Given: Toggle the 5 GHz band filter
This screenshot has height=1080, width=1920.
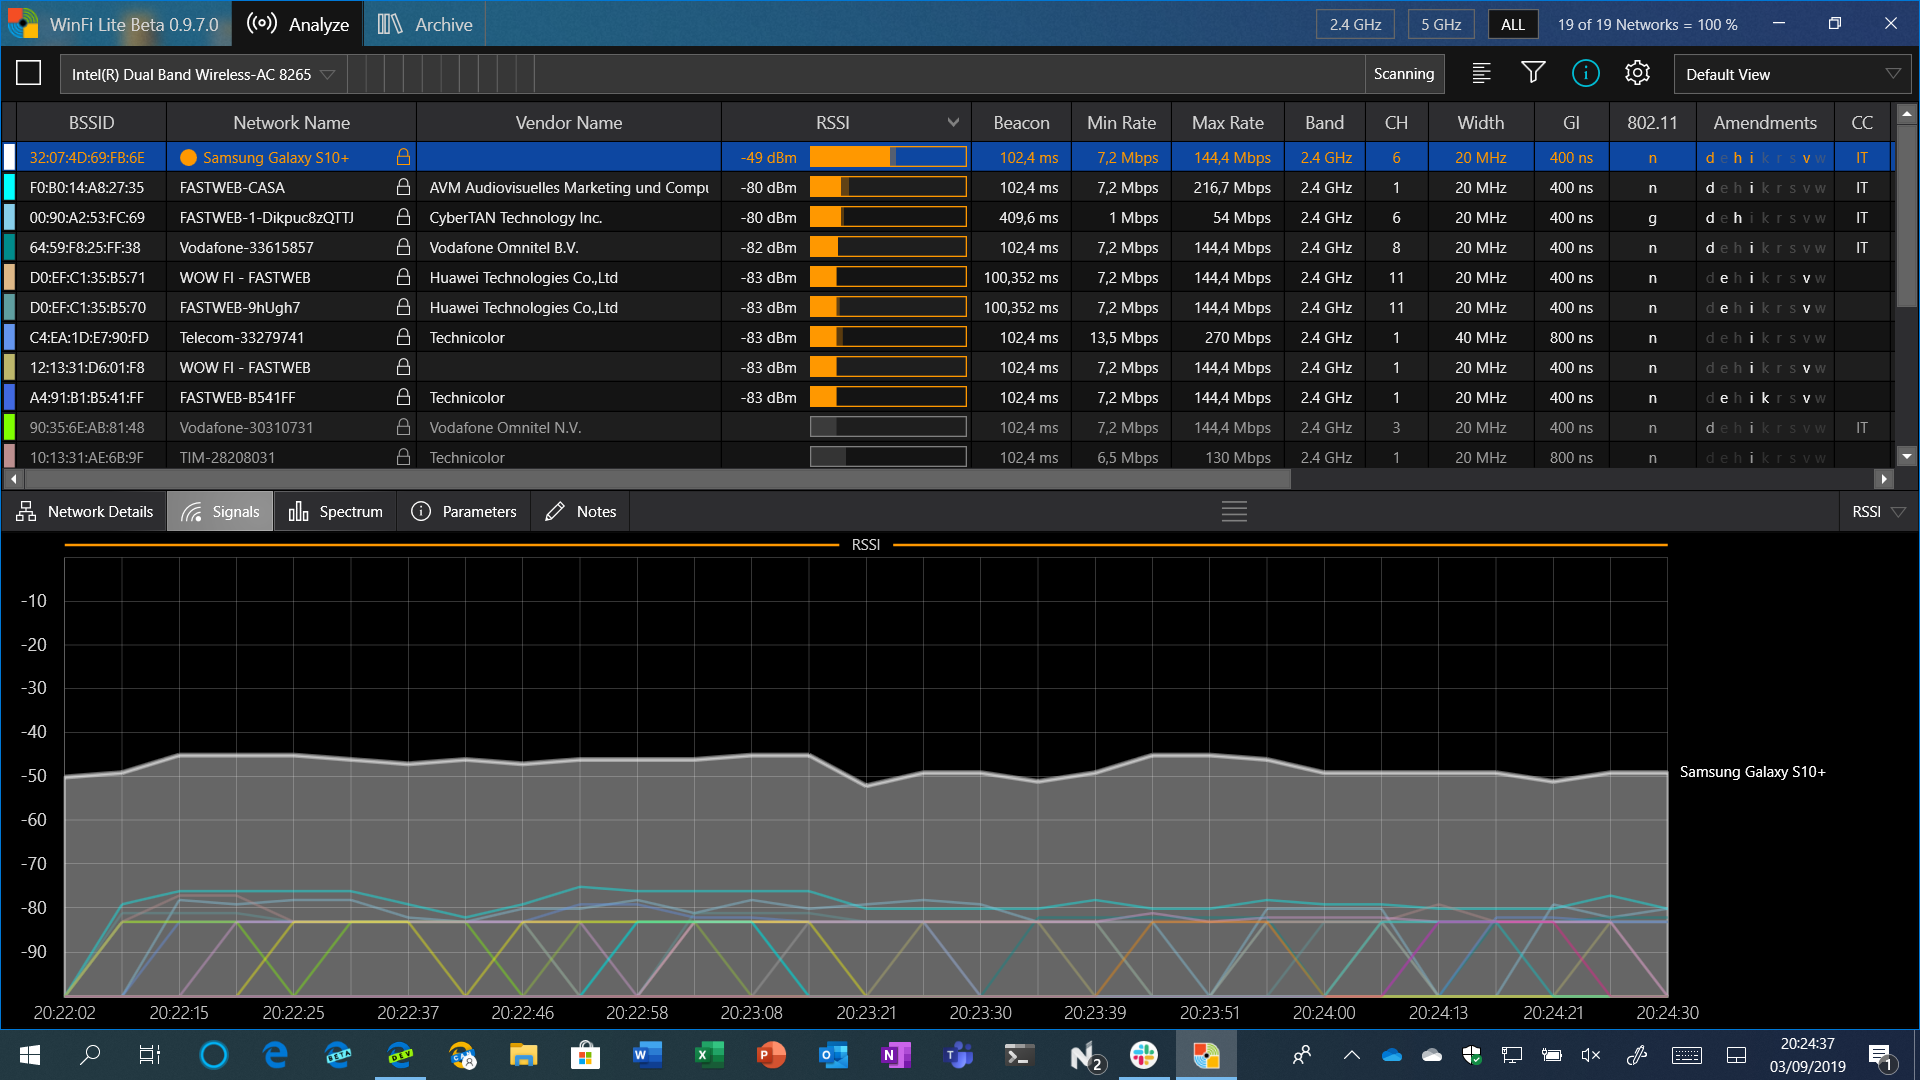Looking at the screenshot, I should (1441, 24).
